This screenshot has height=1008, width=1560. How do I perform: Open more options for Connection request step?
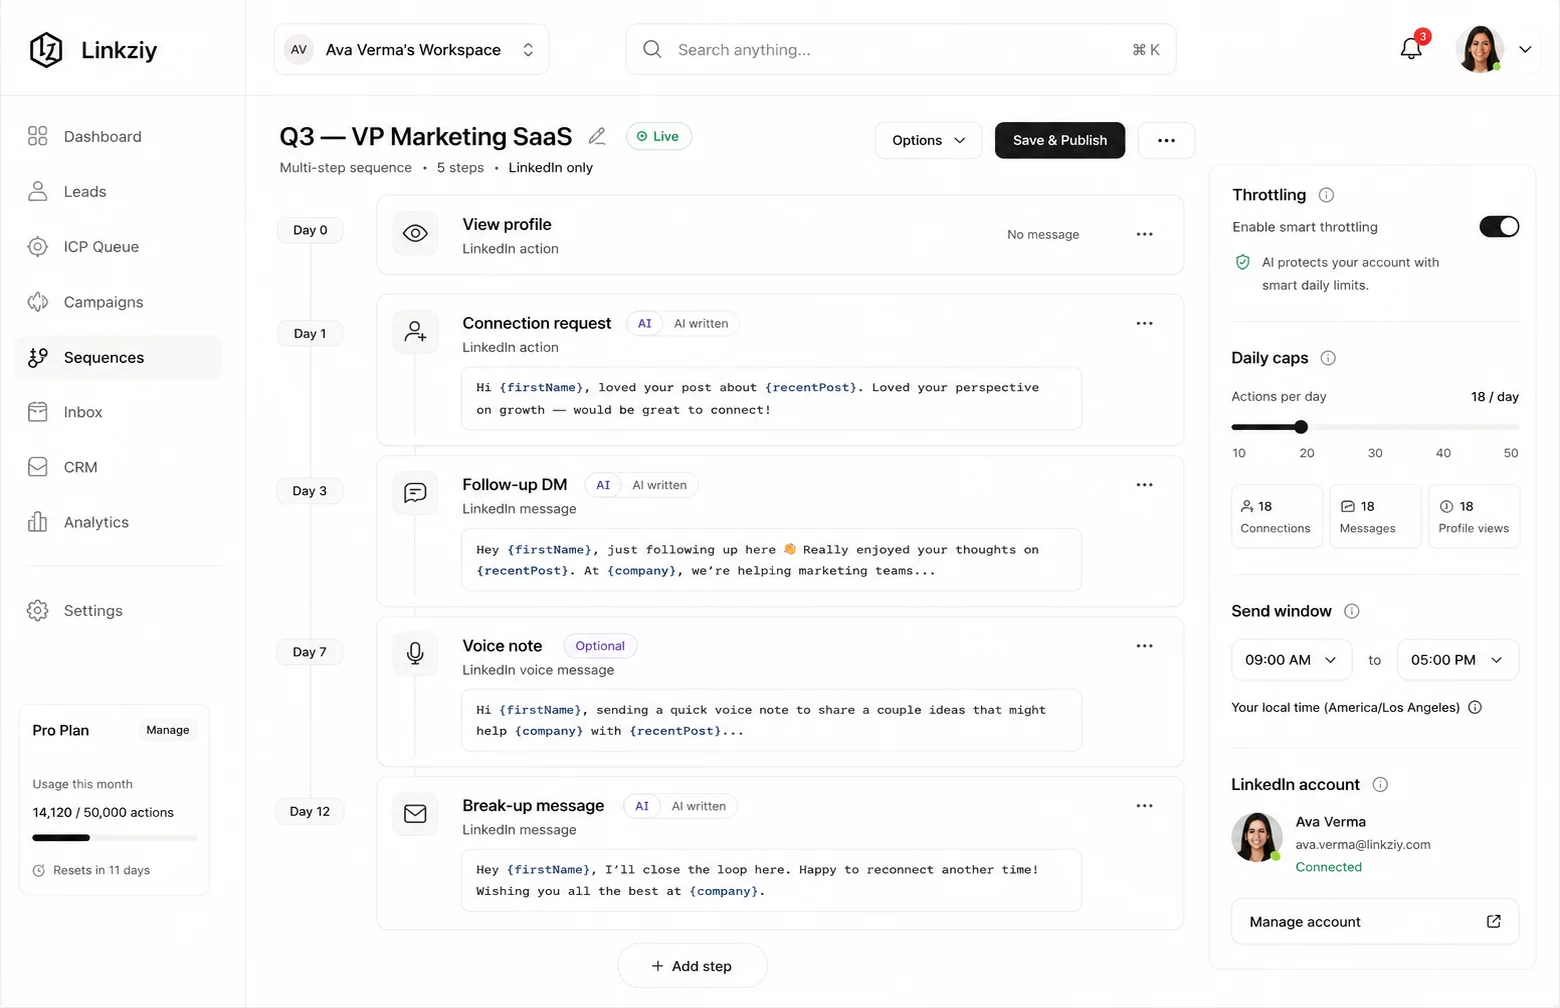point(1145,323)
